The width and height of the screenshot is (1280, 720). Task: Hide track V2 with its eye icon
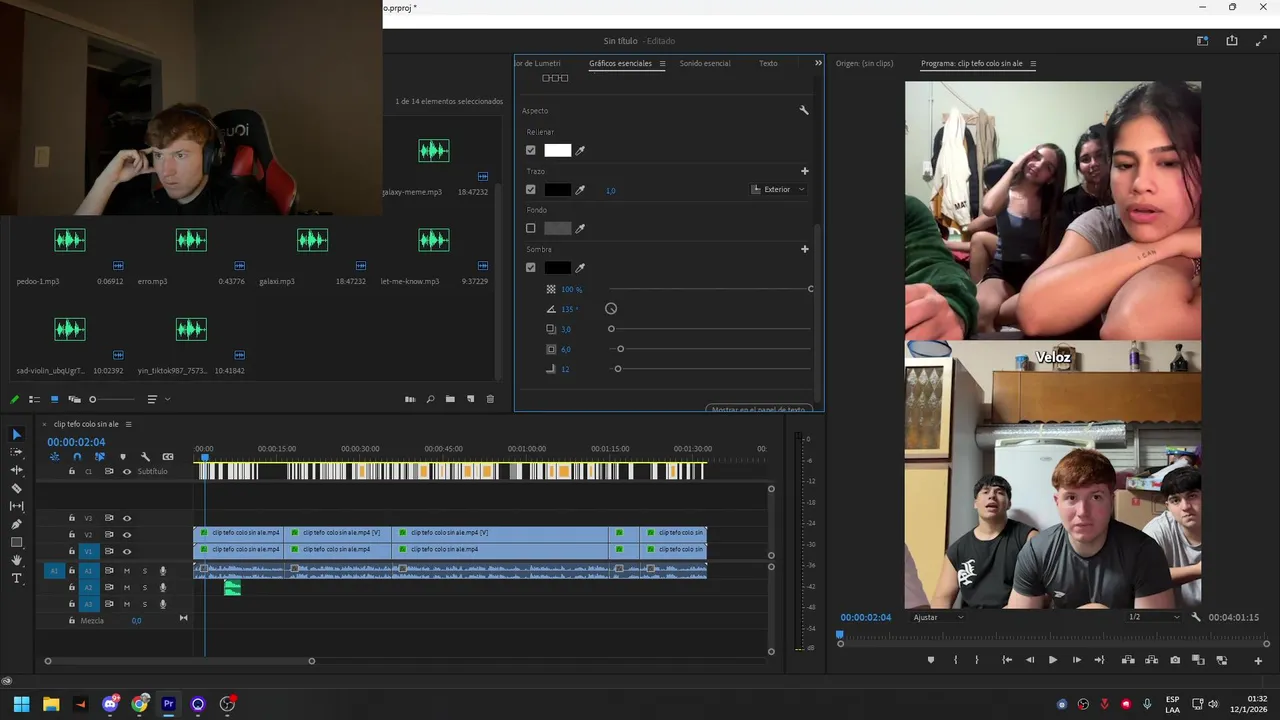[127, 535]
